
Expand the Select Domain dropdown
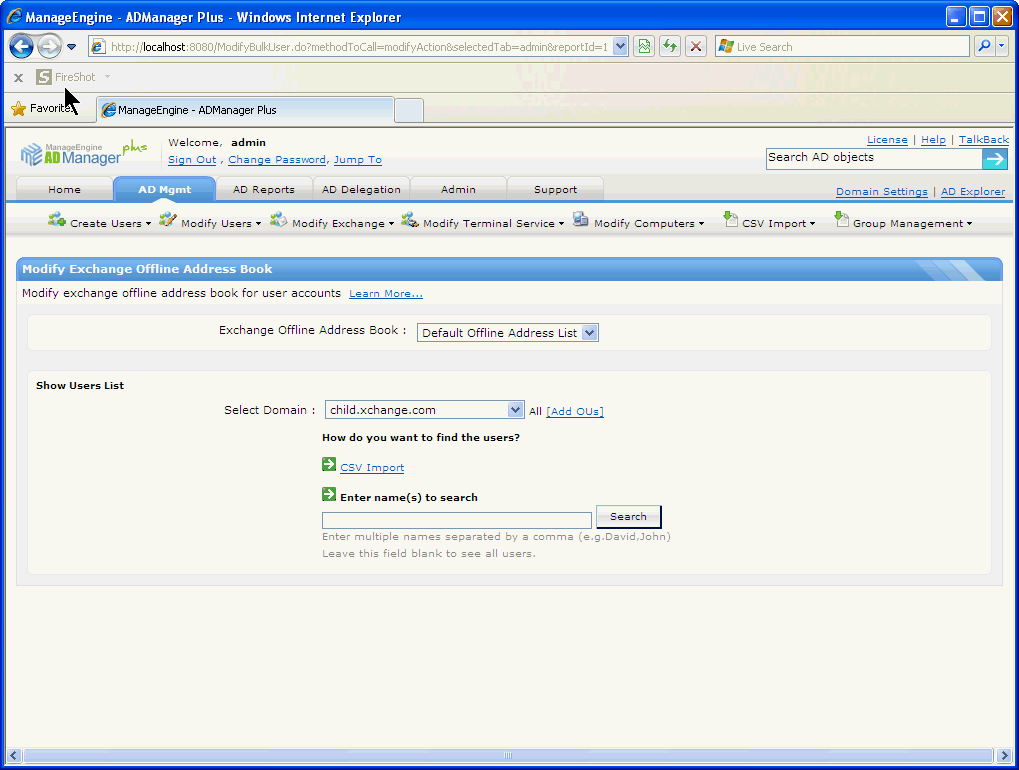[514, 409]
